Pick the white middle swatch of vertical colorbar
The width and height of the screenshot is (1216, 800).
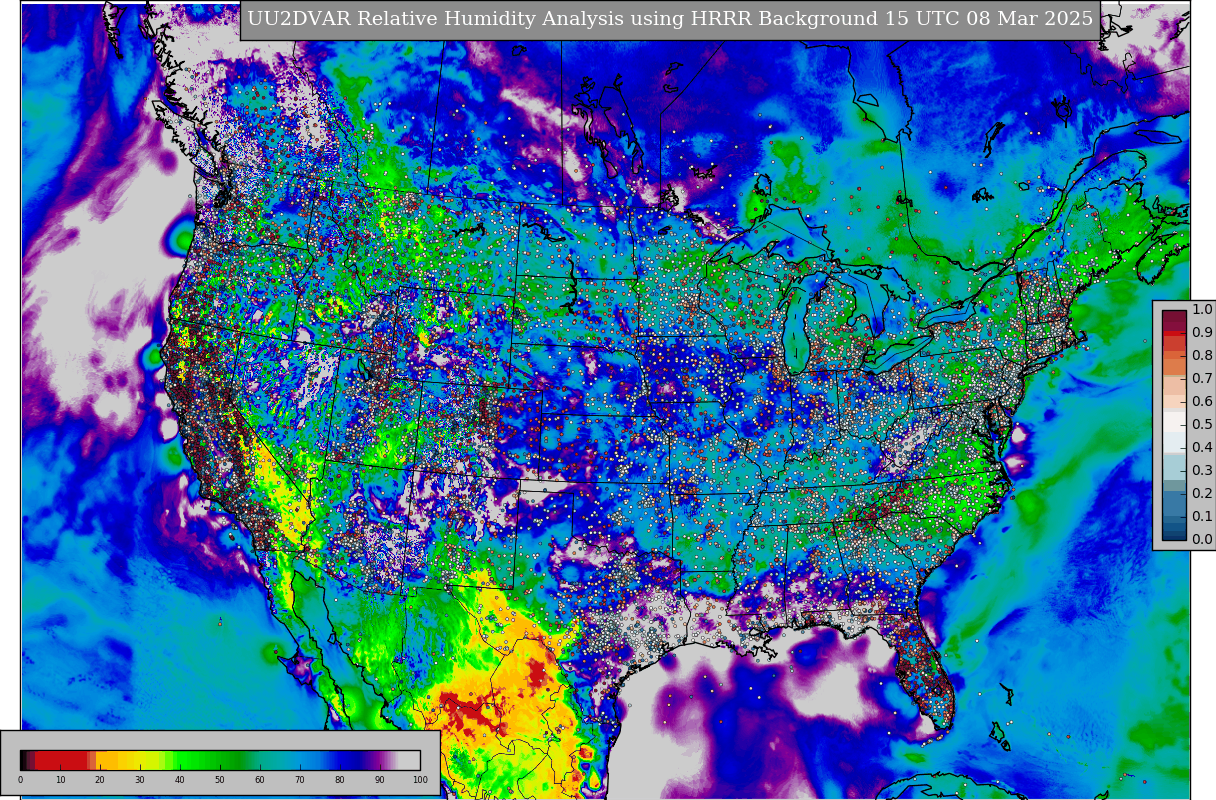point(1174,421)
